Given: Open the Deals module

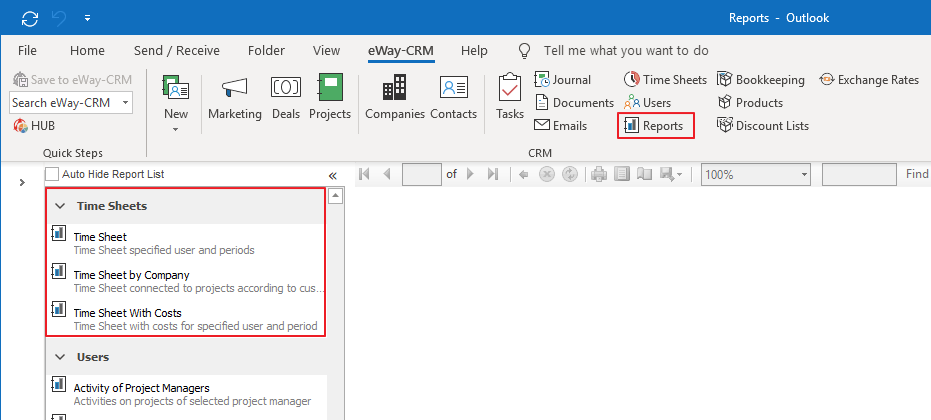Looking at the screenshot, I should [286, 99].
